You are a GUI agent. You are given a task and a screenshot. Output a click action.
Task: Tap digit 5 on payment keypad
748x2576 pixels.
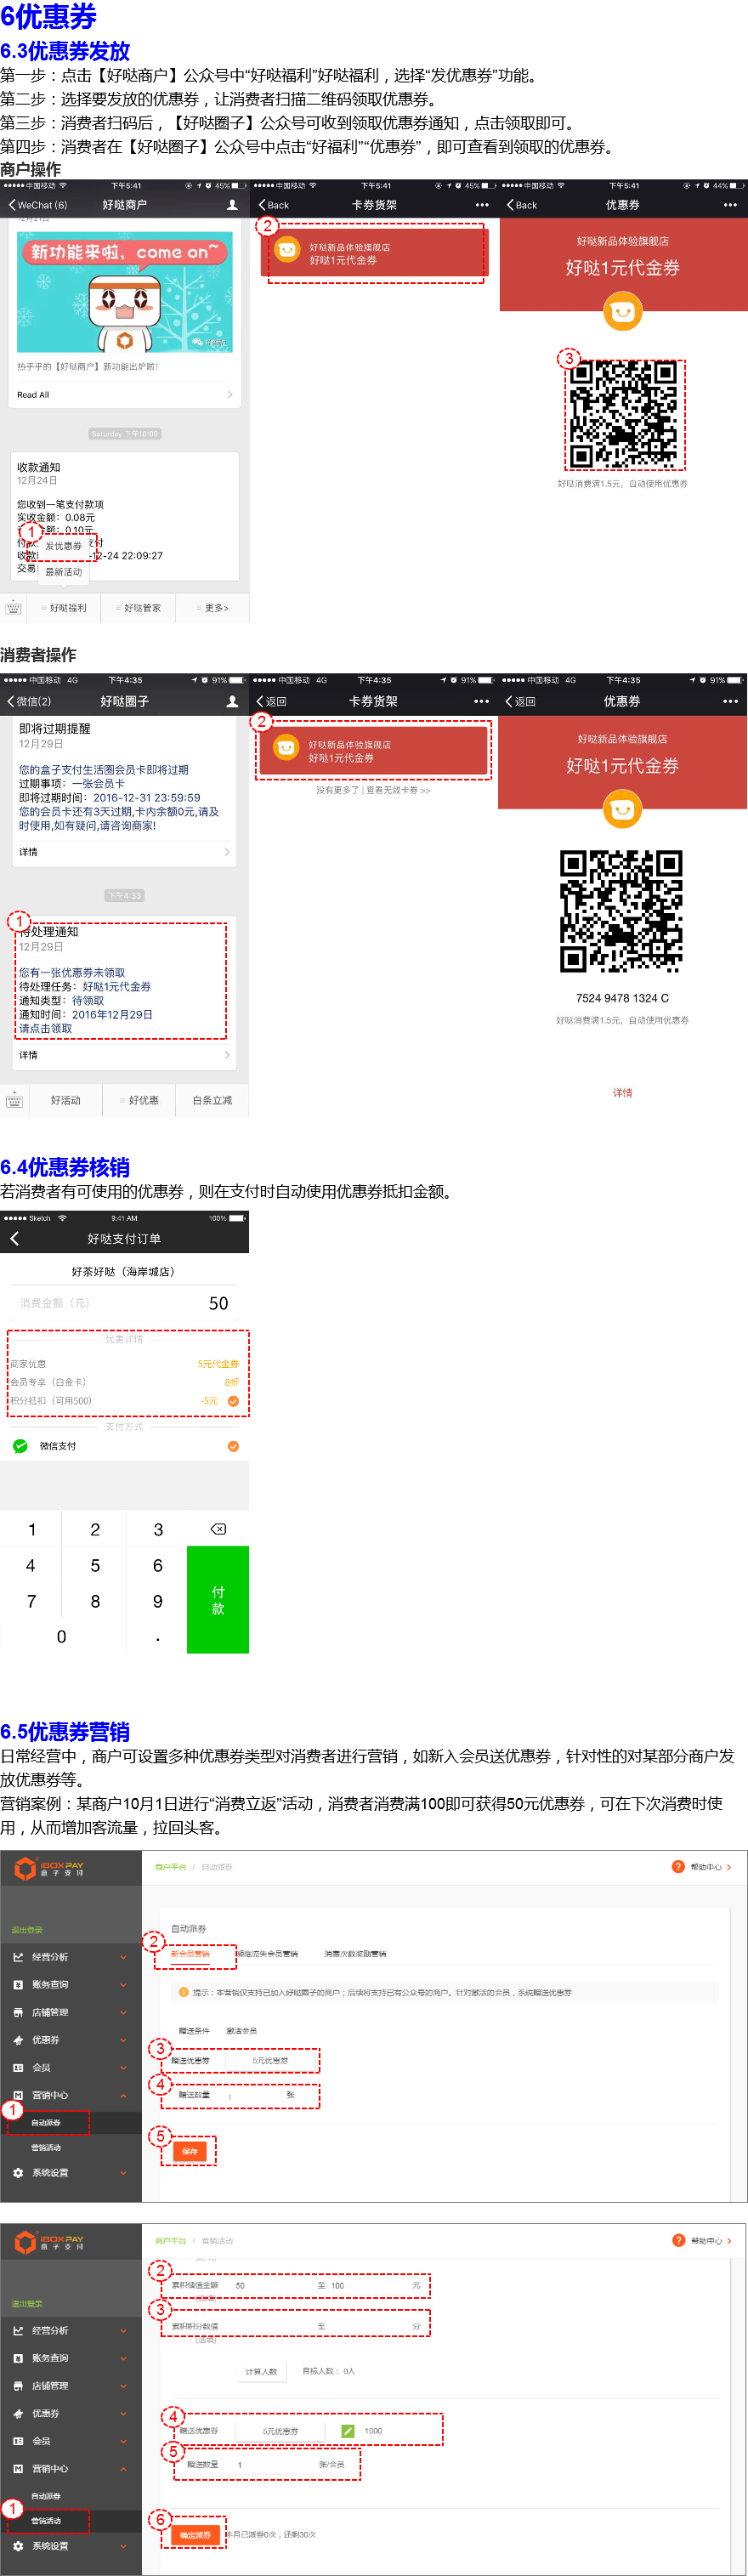tap(95, 1565)
